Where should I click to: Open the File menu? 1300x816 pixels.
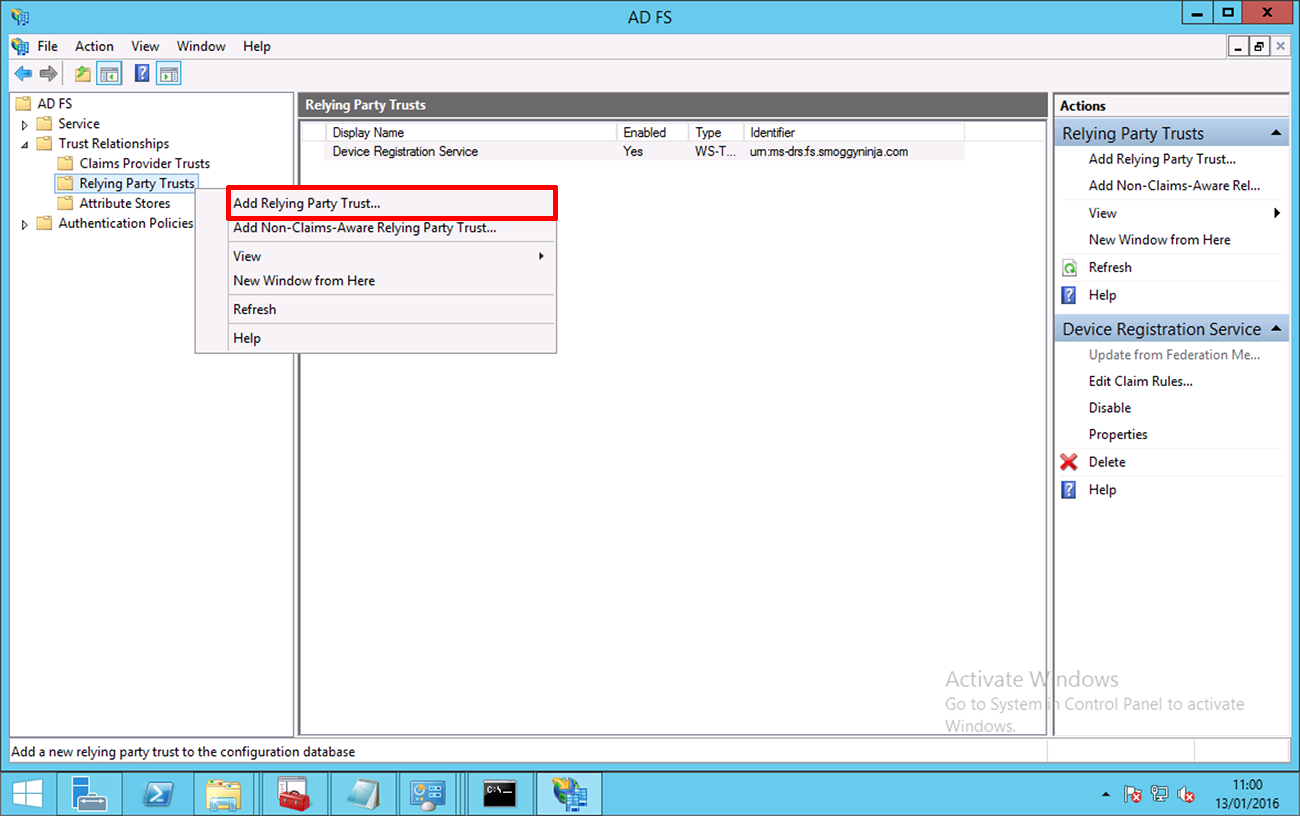coord(48,46)
